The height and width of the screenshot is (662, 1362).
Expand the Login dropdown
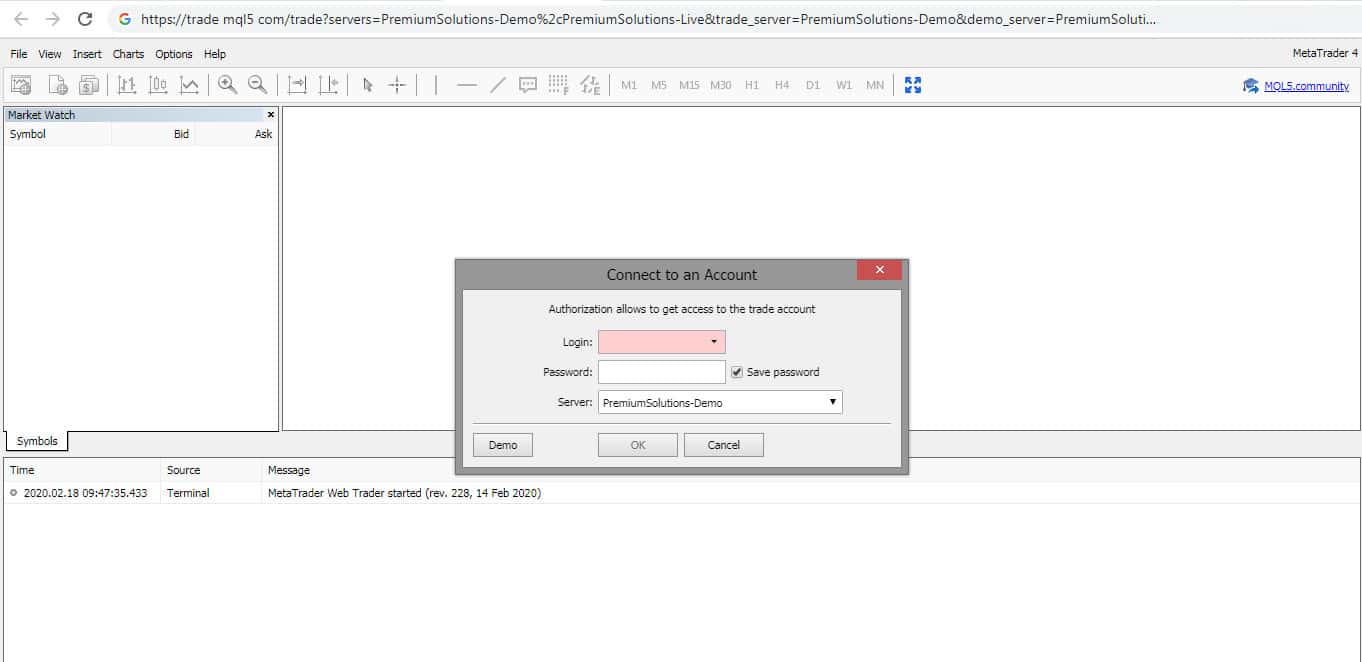pyautogui.click(x=714, y=342)
